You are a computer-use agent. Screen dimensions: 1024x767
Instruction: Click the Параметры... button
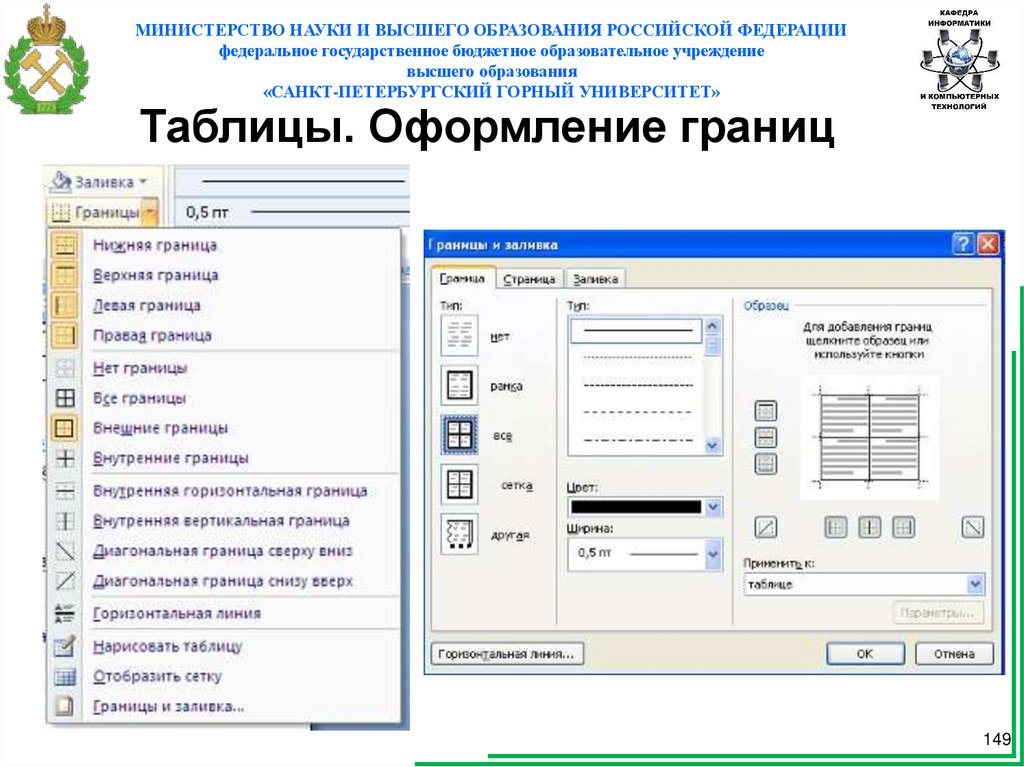[938, 614]
